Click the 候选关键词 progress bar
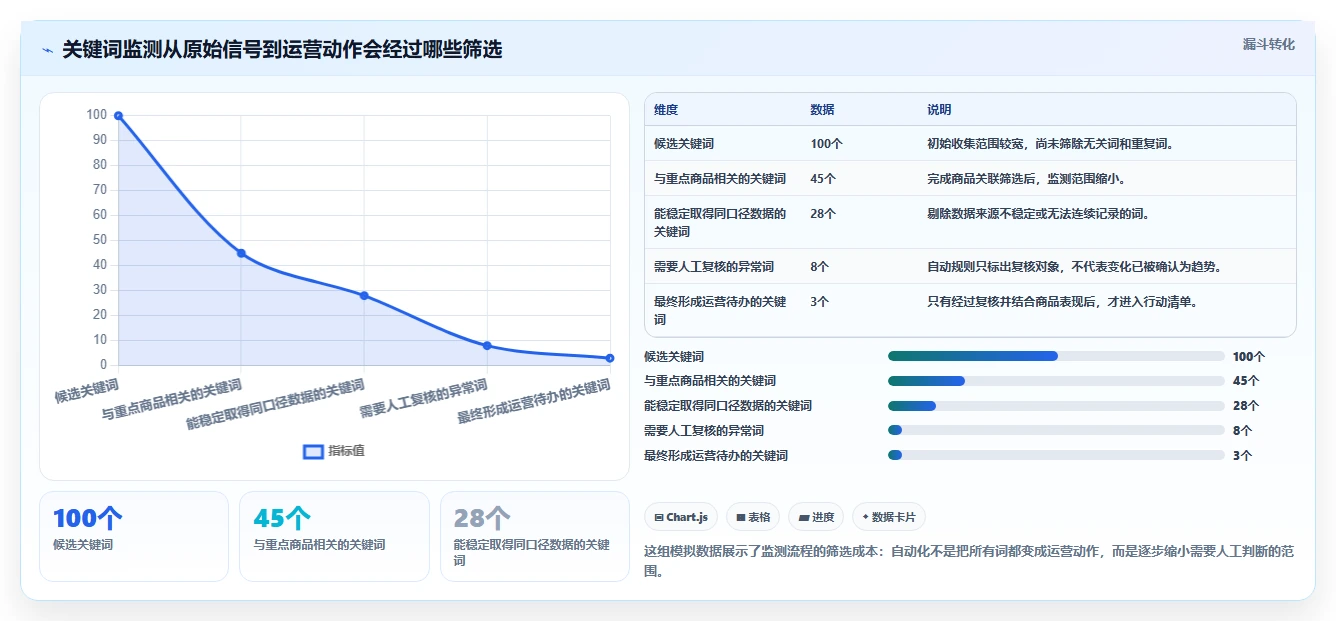The width and height of the screenshot is (1336, 621). point(1056,356)
